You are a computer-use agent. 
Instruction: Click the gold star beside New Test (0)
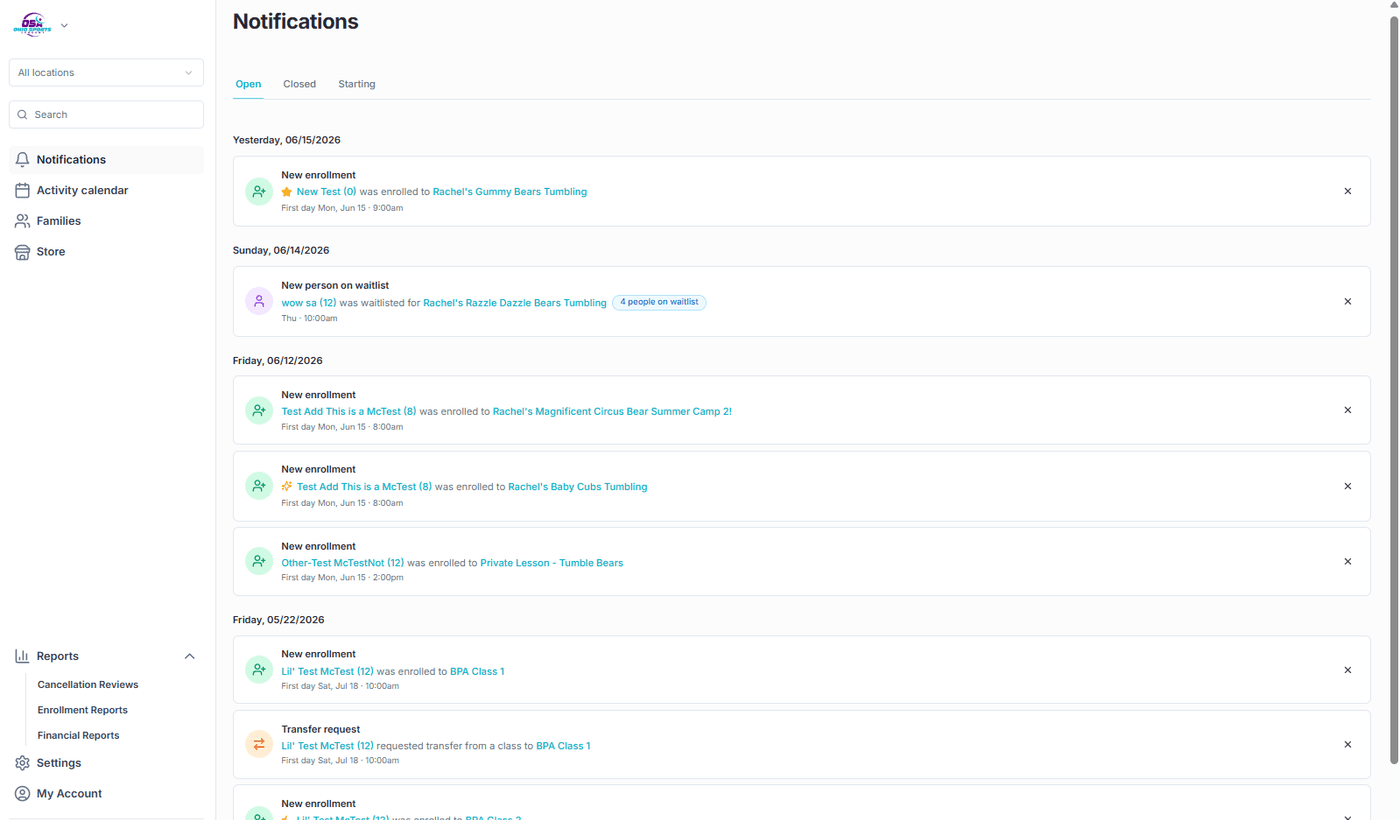287,192
